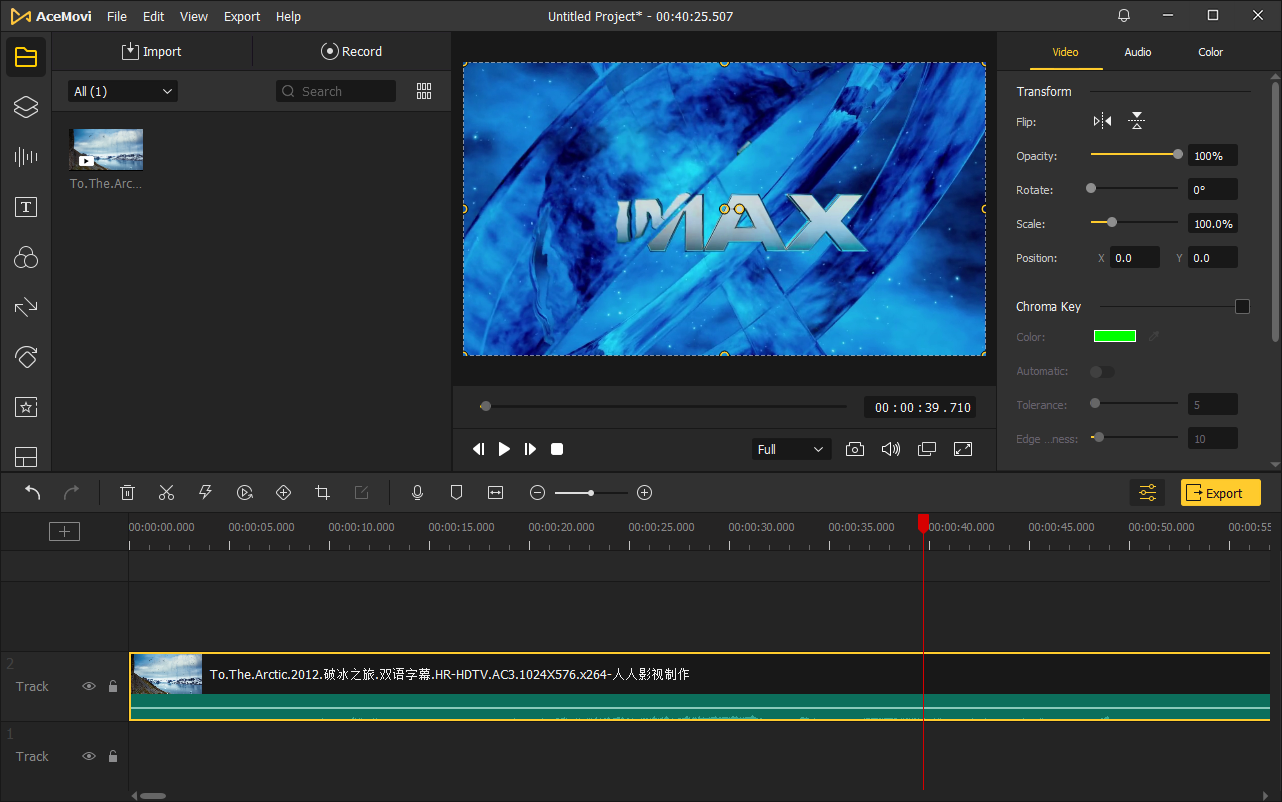
Task: Toggle grid view of media library
Action: click(424, 91)
